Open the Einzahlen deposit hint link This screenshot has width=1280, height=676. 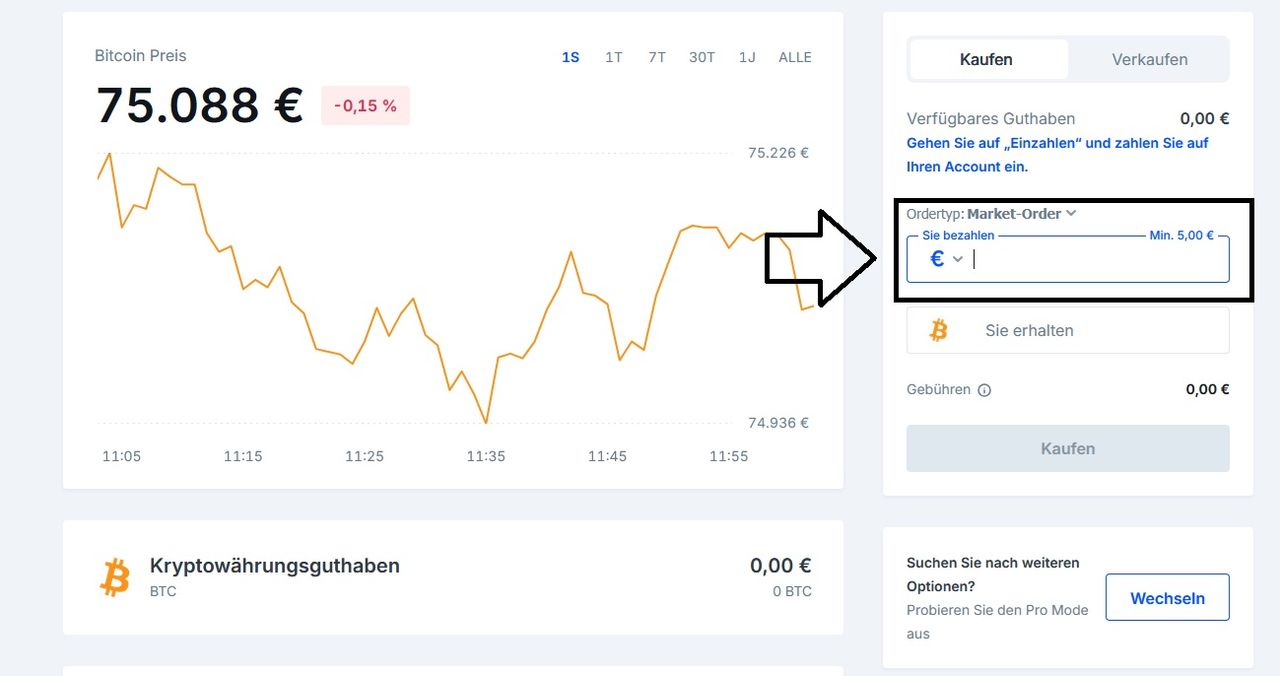tap(1057, 155)
